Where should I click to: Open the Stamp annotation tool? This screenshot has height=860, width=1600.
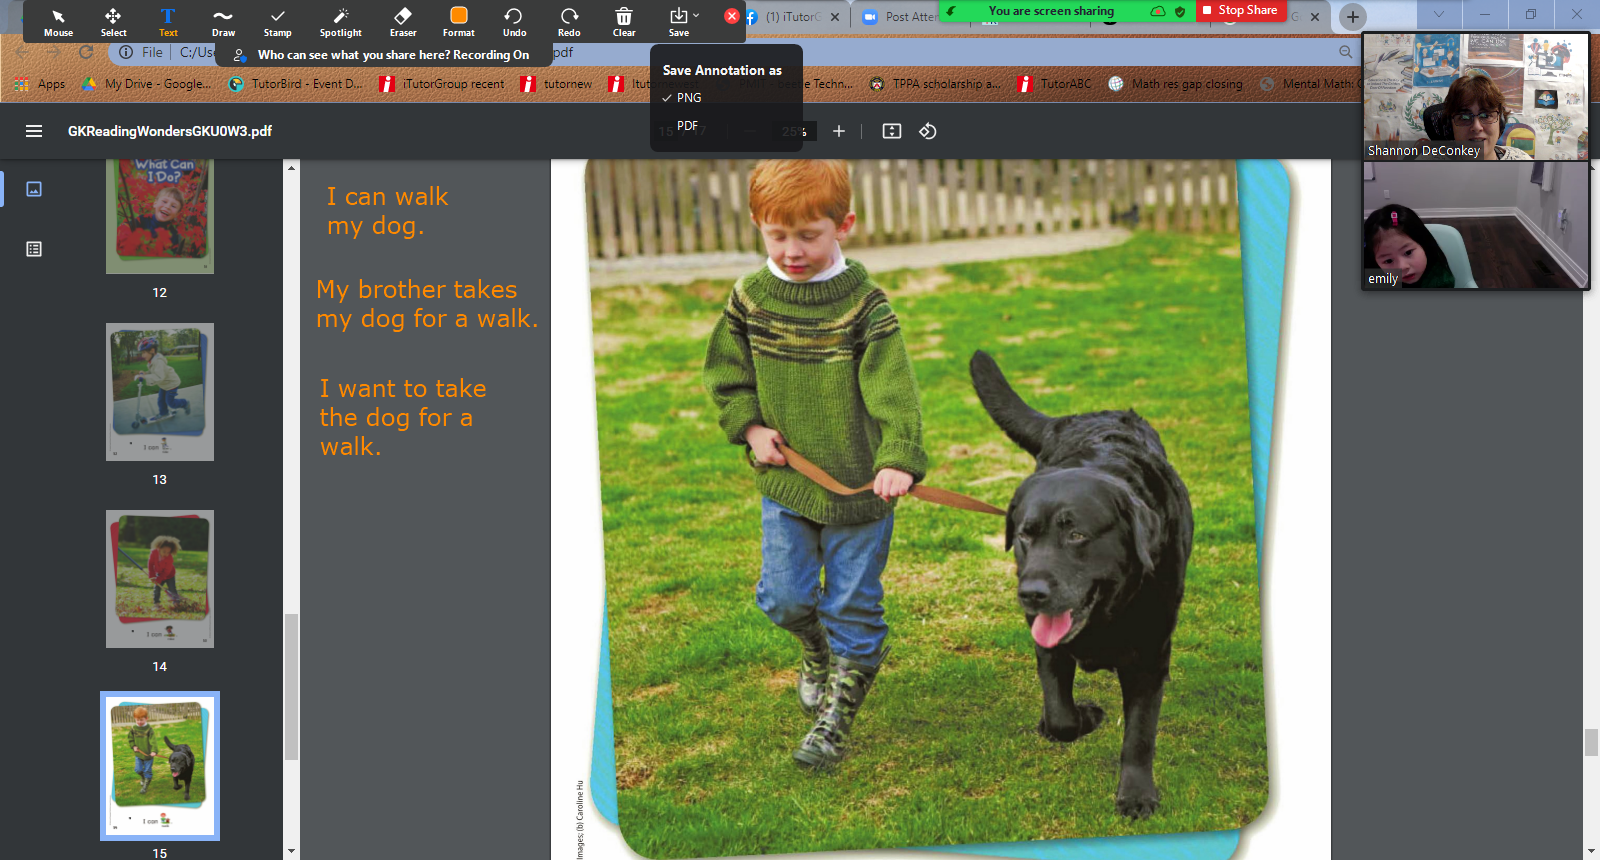click(278, 21)
